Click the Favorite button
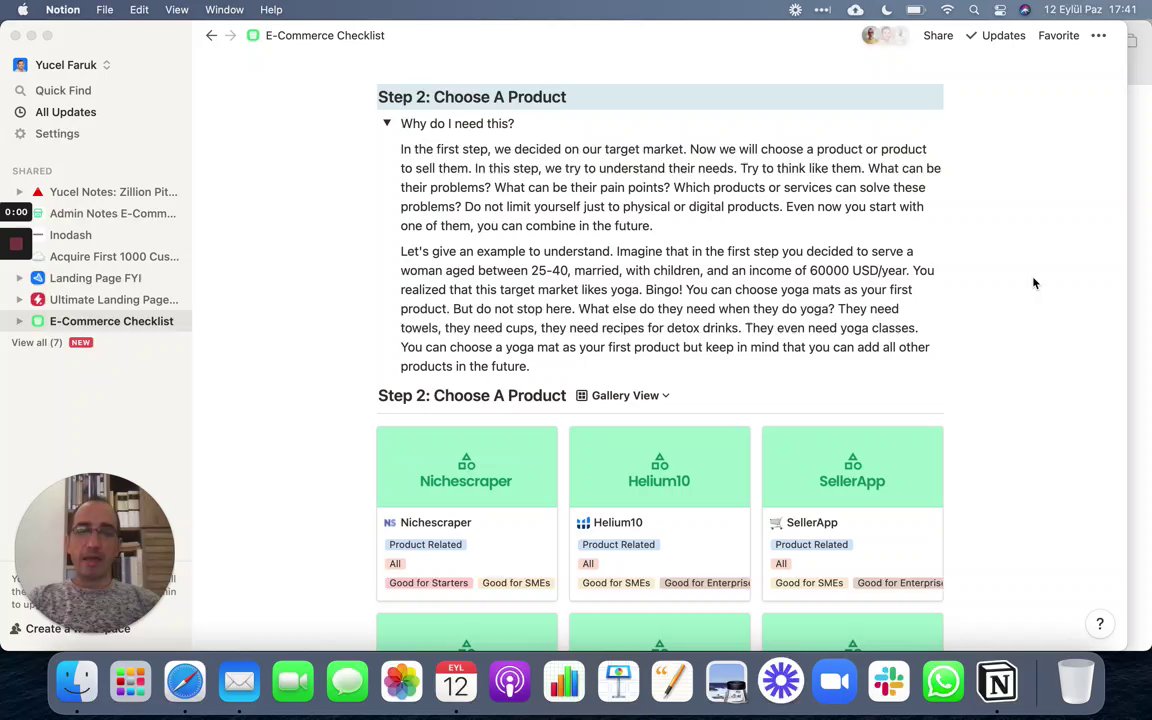 click(x=1059, y=35)
